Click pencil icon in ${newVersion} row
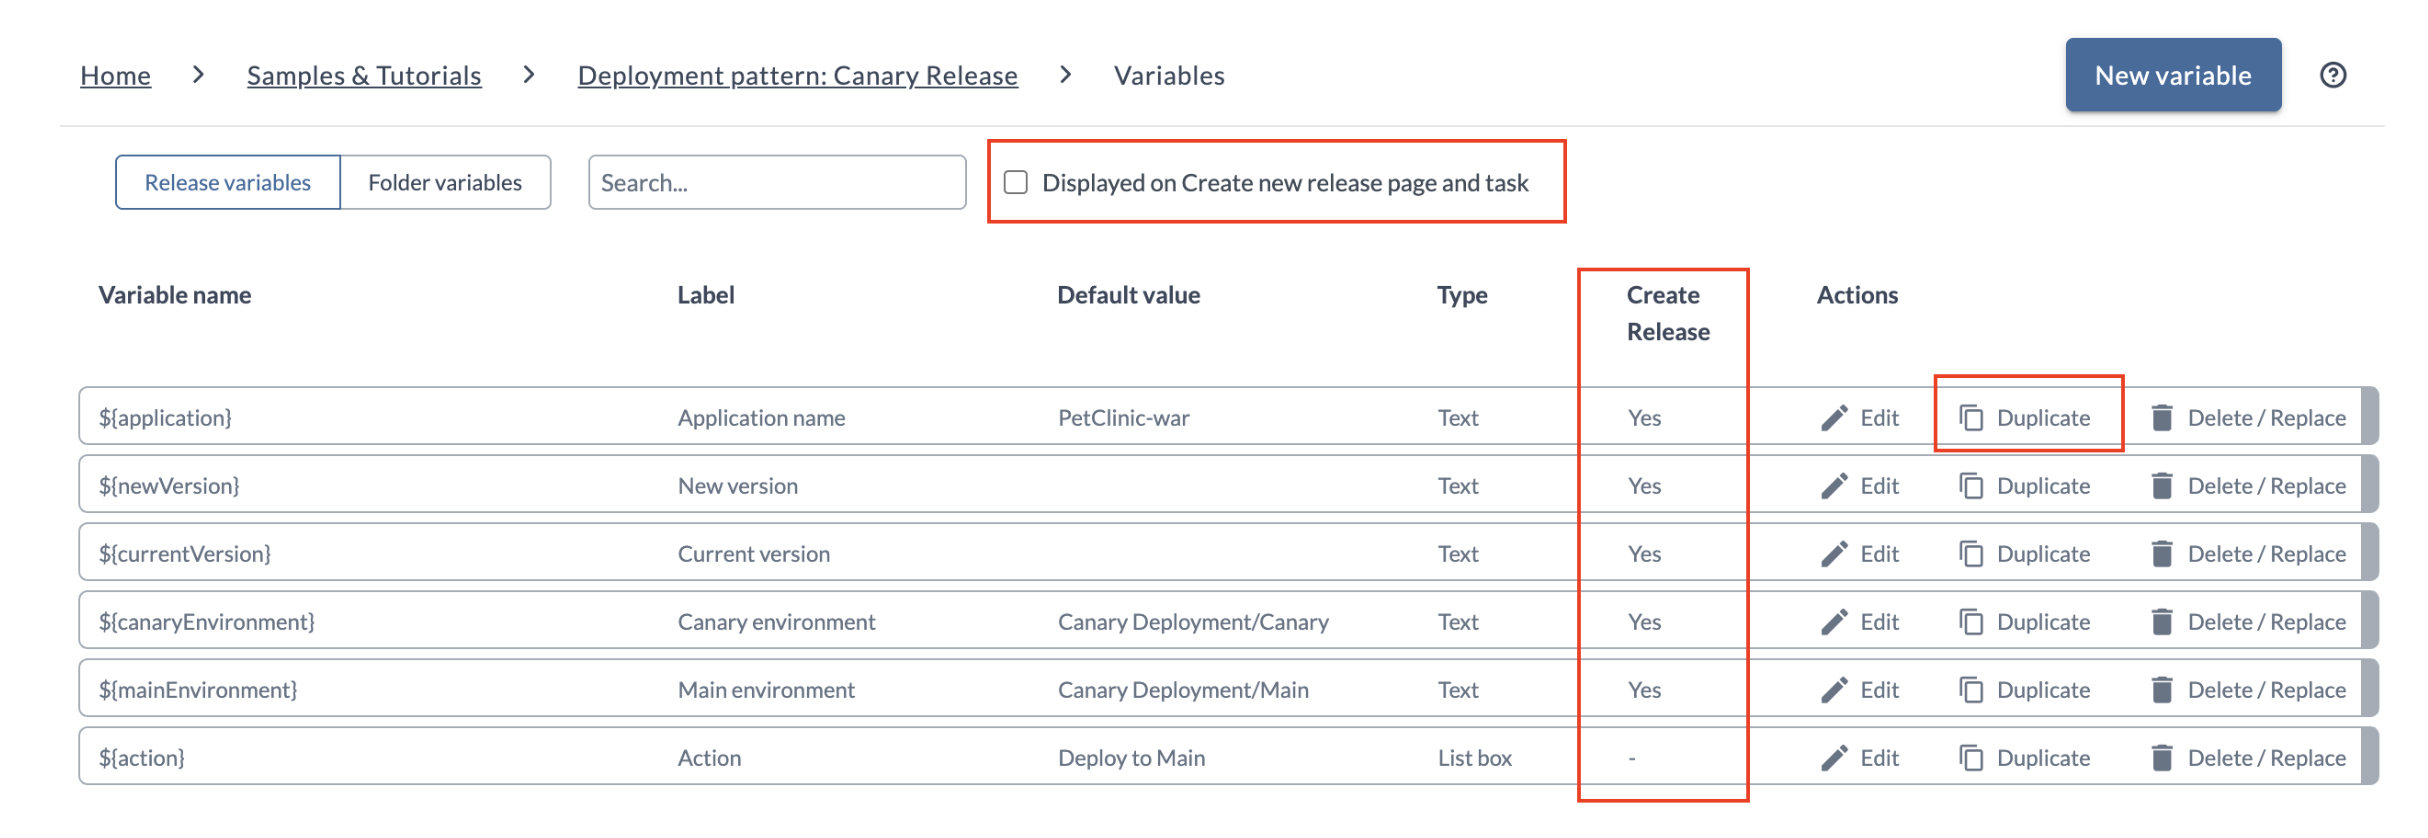 tap(1834, 486)
